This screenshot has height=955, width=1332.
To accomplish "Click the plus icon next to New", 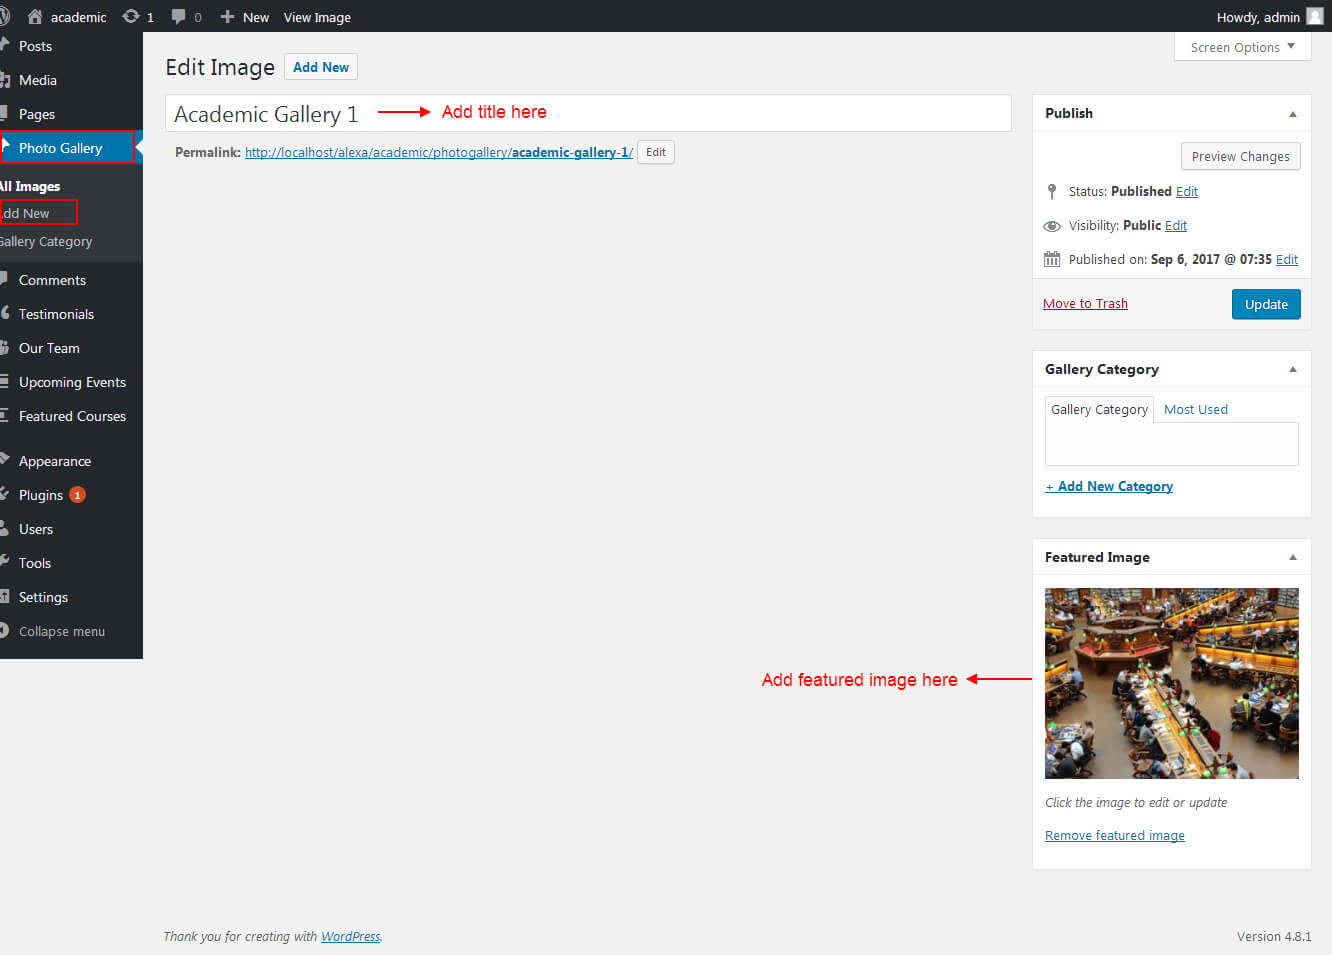I will tap(227, 17).
